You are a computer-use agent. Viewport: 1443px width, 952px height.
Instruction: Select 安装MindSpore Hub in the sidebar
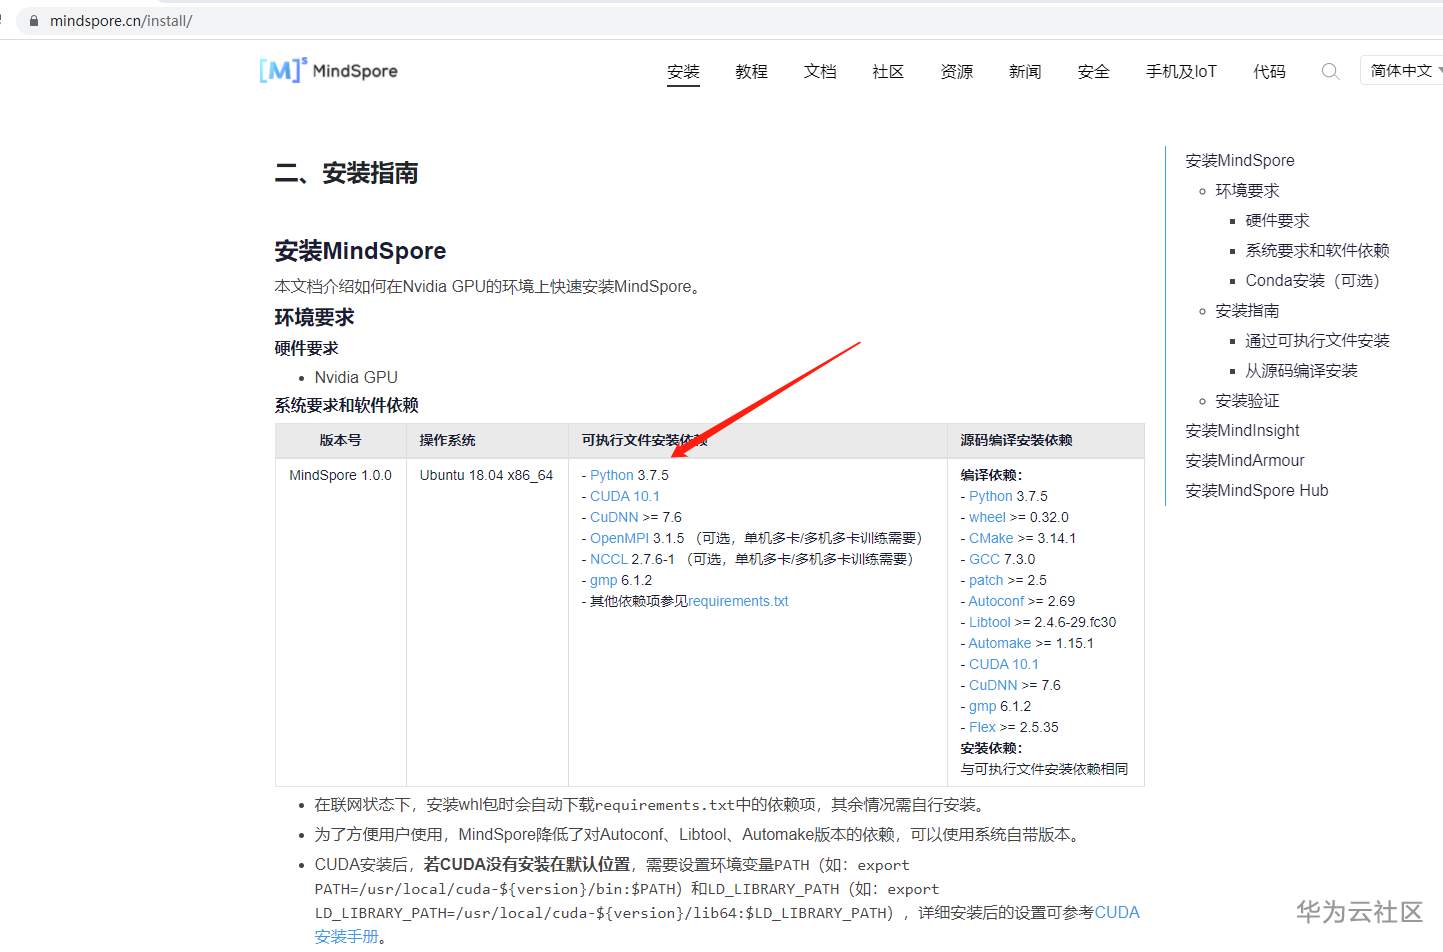pyautogui.click(x=1257, y=490)
